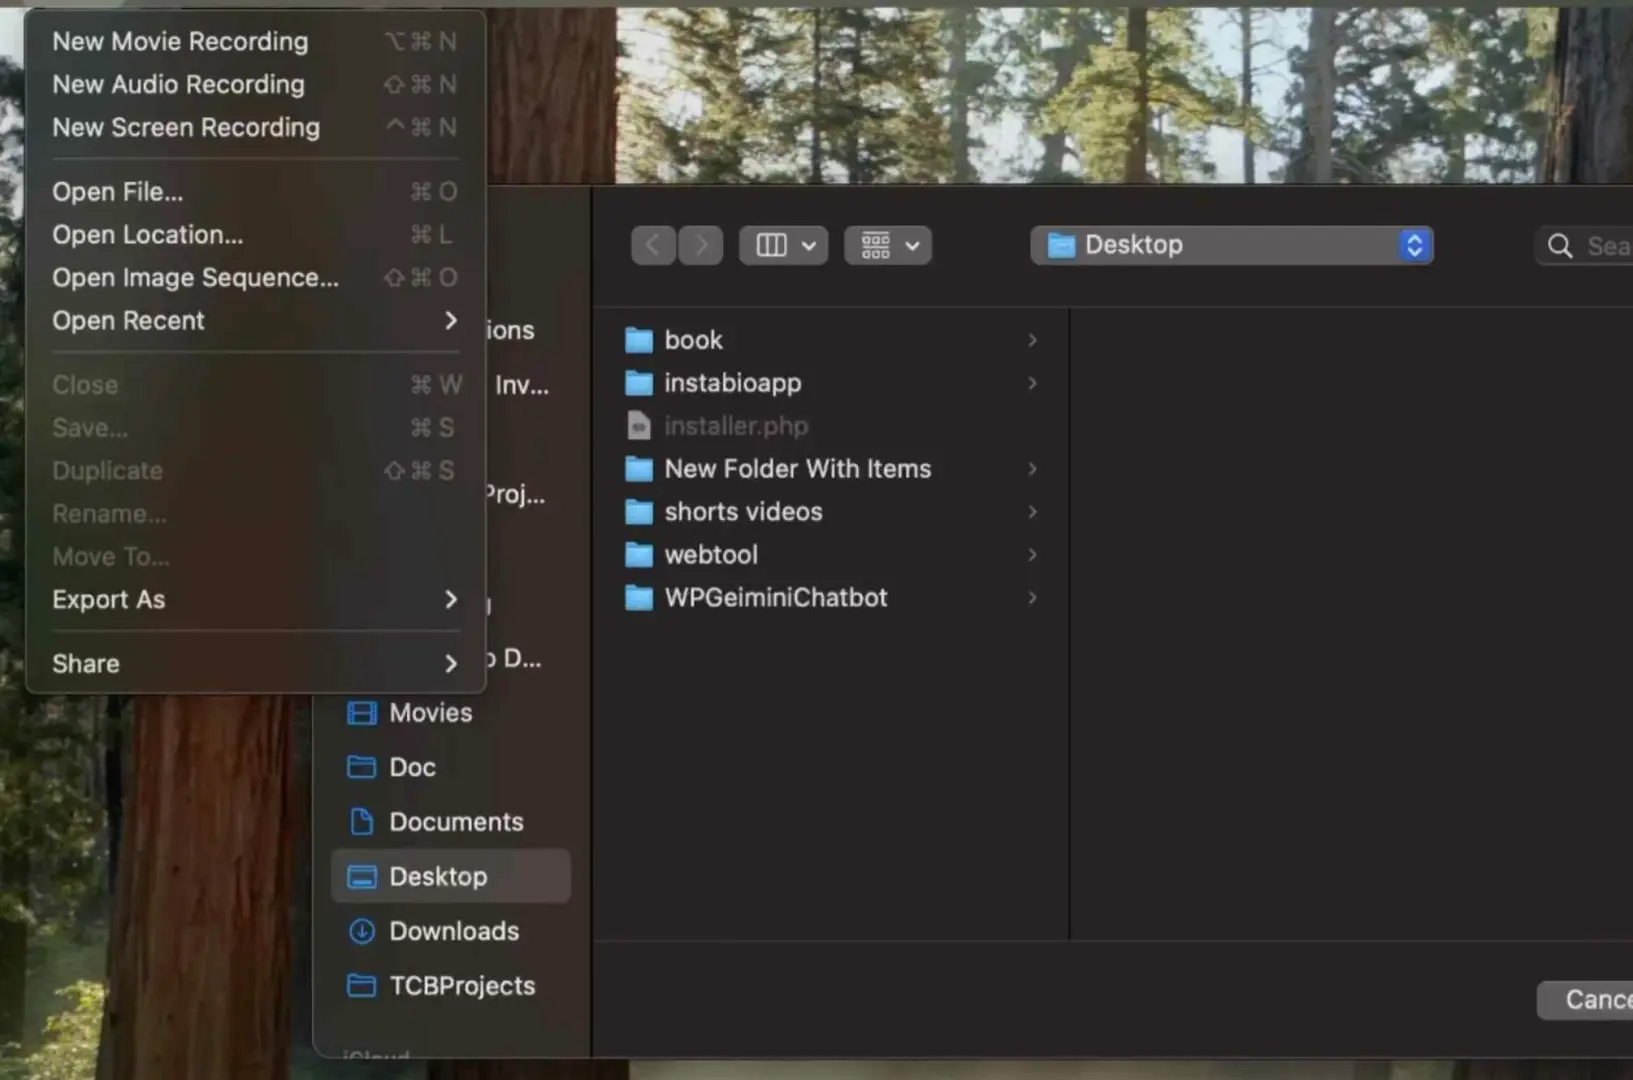Image resolution: width=1633 pixels, height=1080 pixels.
Task: Choose New Audio Recording menu item
Action: tap(255, 84)
